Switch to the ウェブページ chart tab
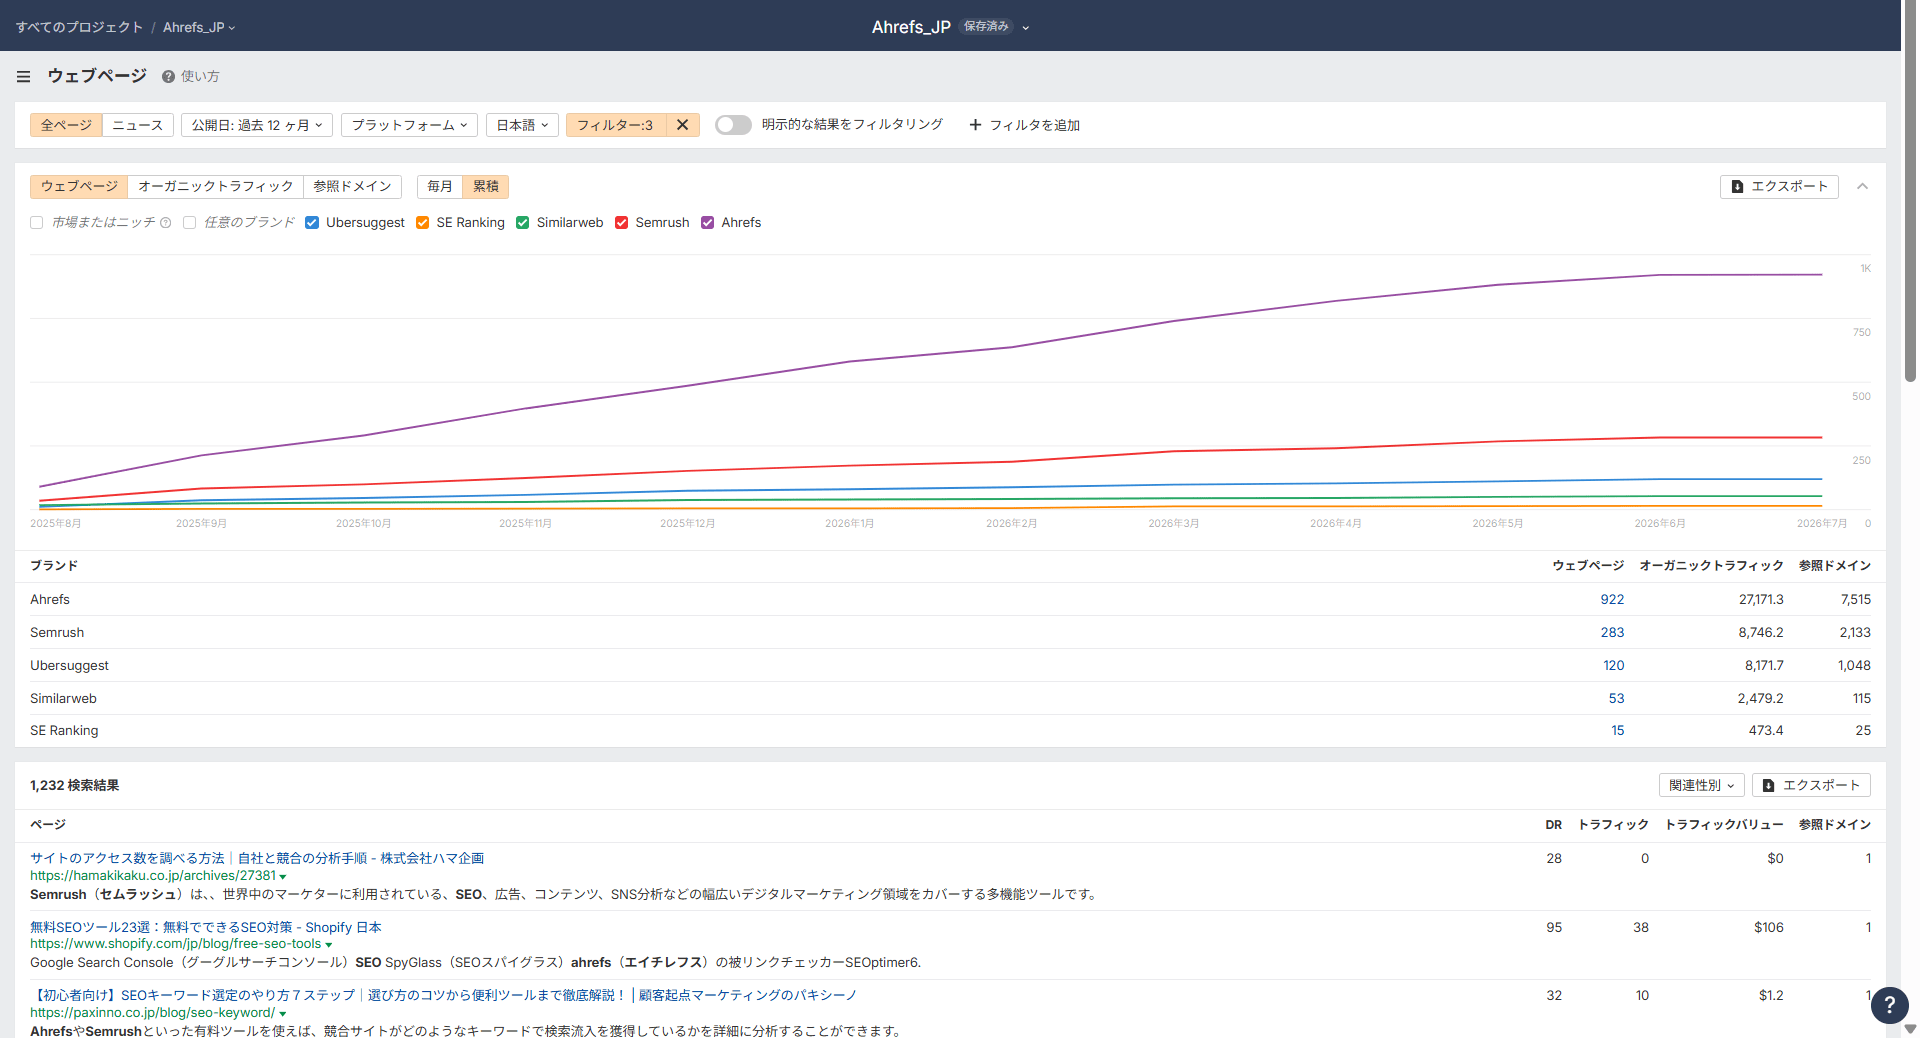Image resolution: width=1920 pixels, height=1038 pixels. [79, 187]
